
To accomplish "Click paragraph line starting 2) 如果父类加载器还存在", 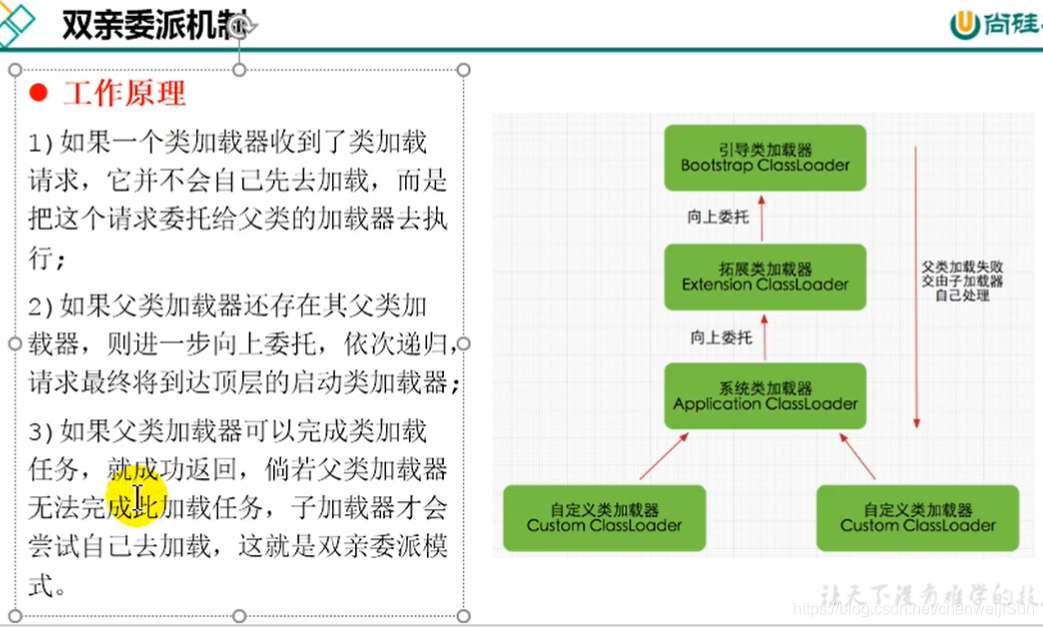I will (x=227, y=306).
